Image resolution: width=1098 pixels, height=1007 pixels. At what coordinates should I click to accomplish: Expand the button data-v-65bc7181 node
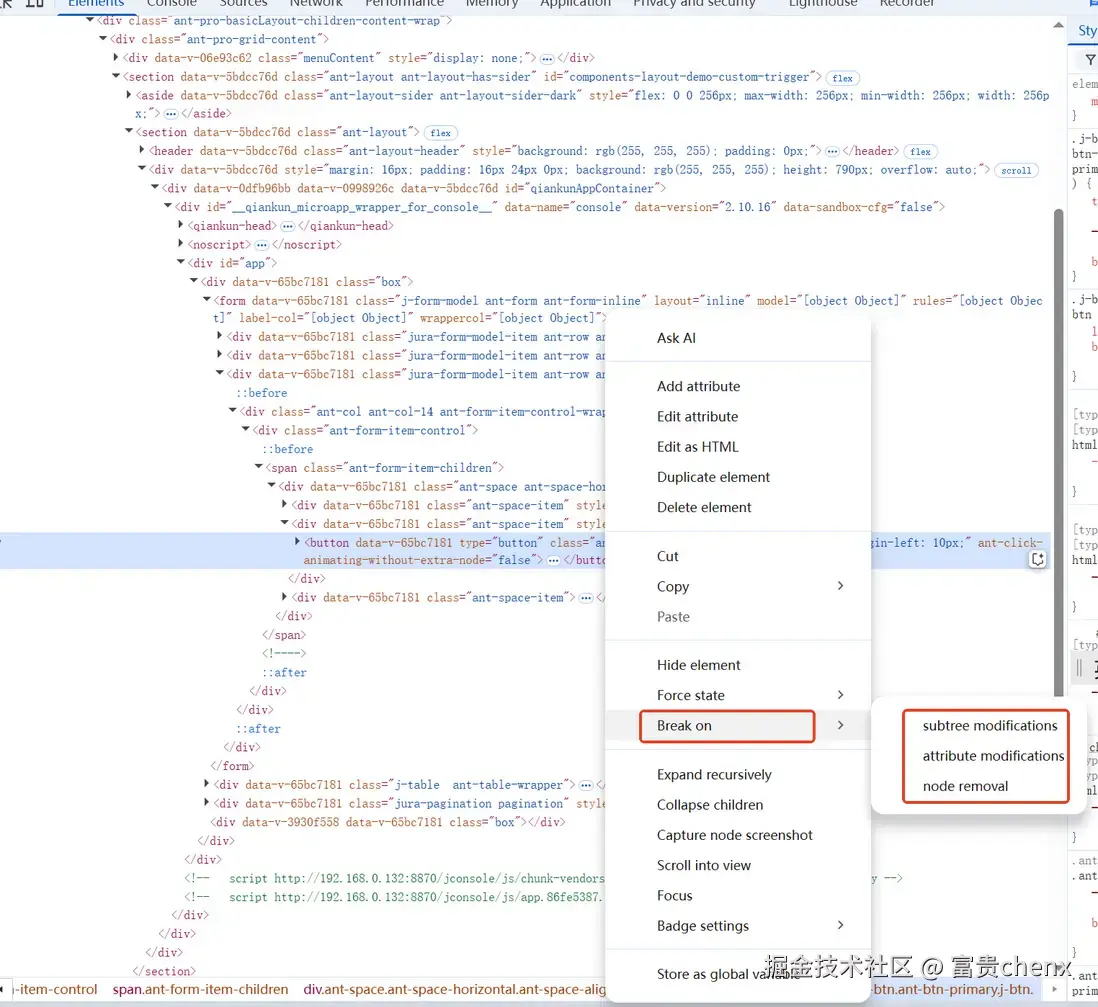tap(297, 542)
